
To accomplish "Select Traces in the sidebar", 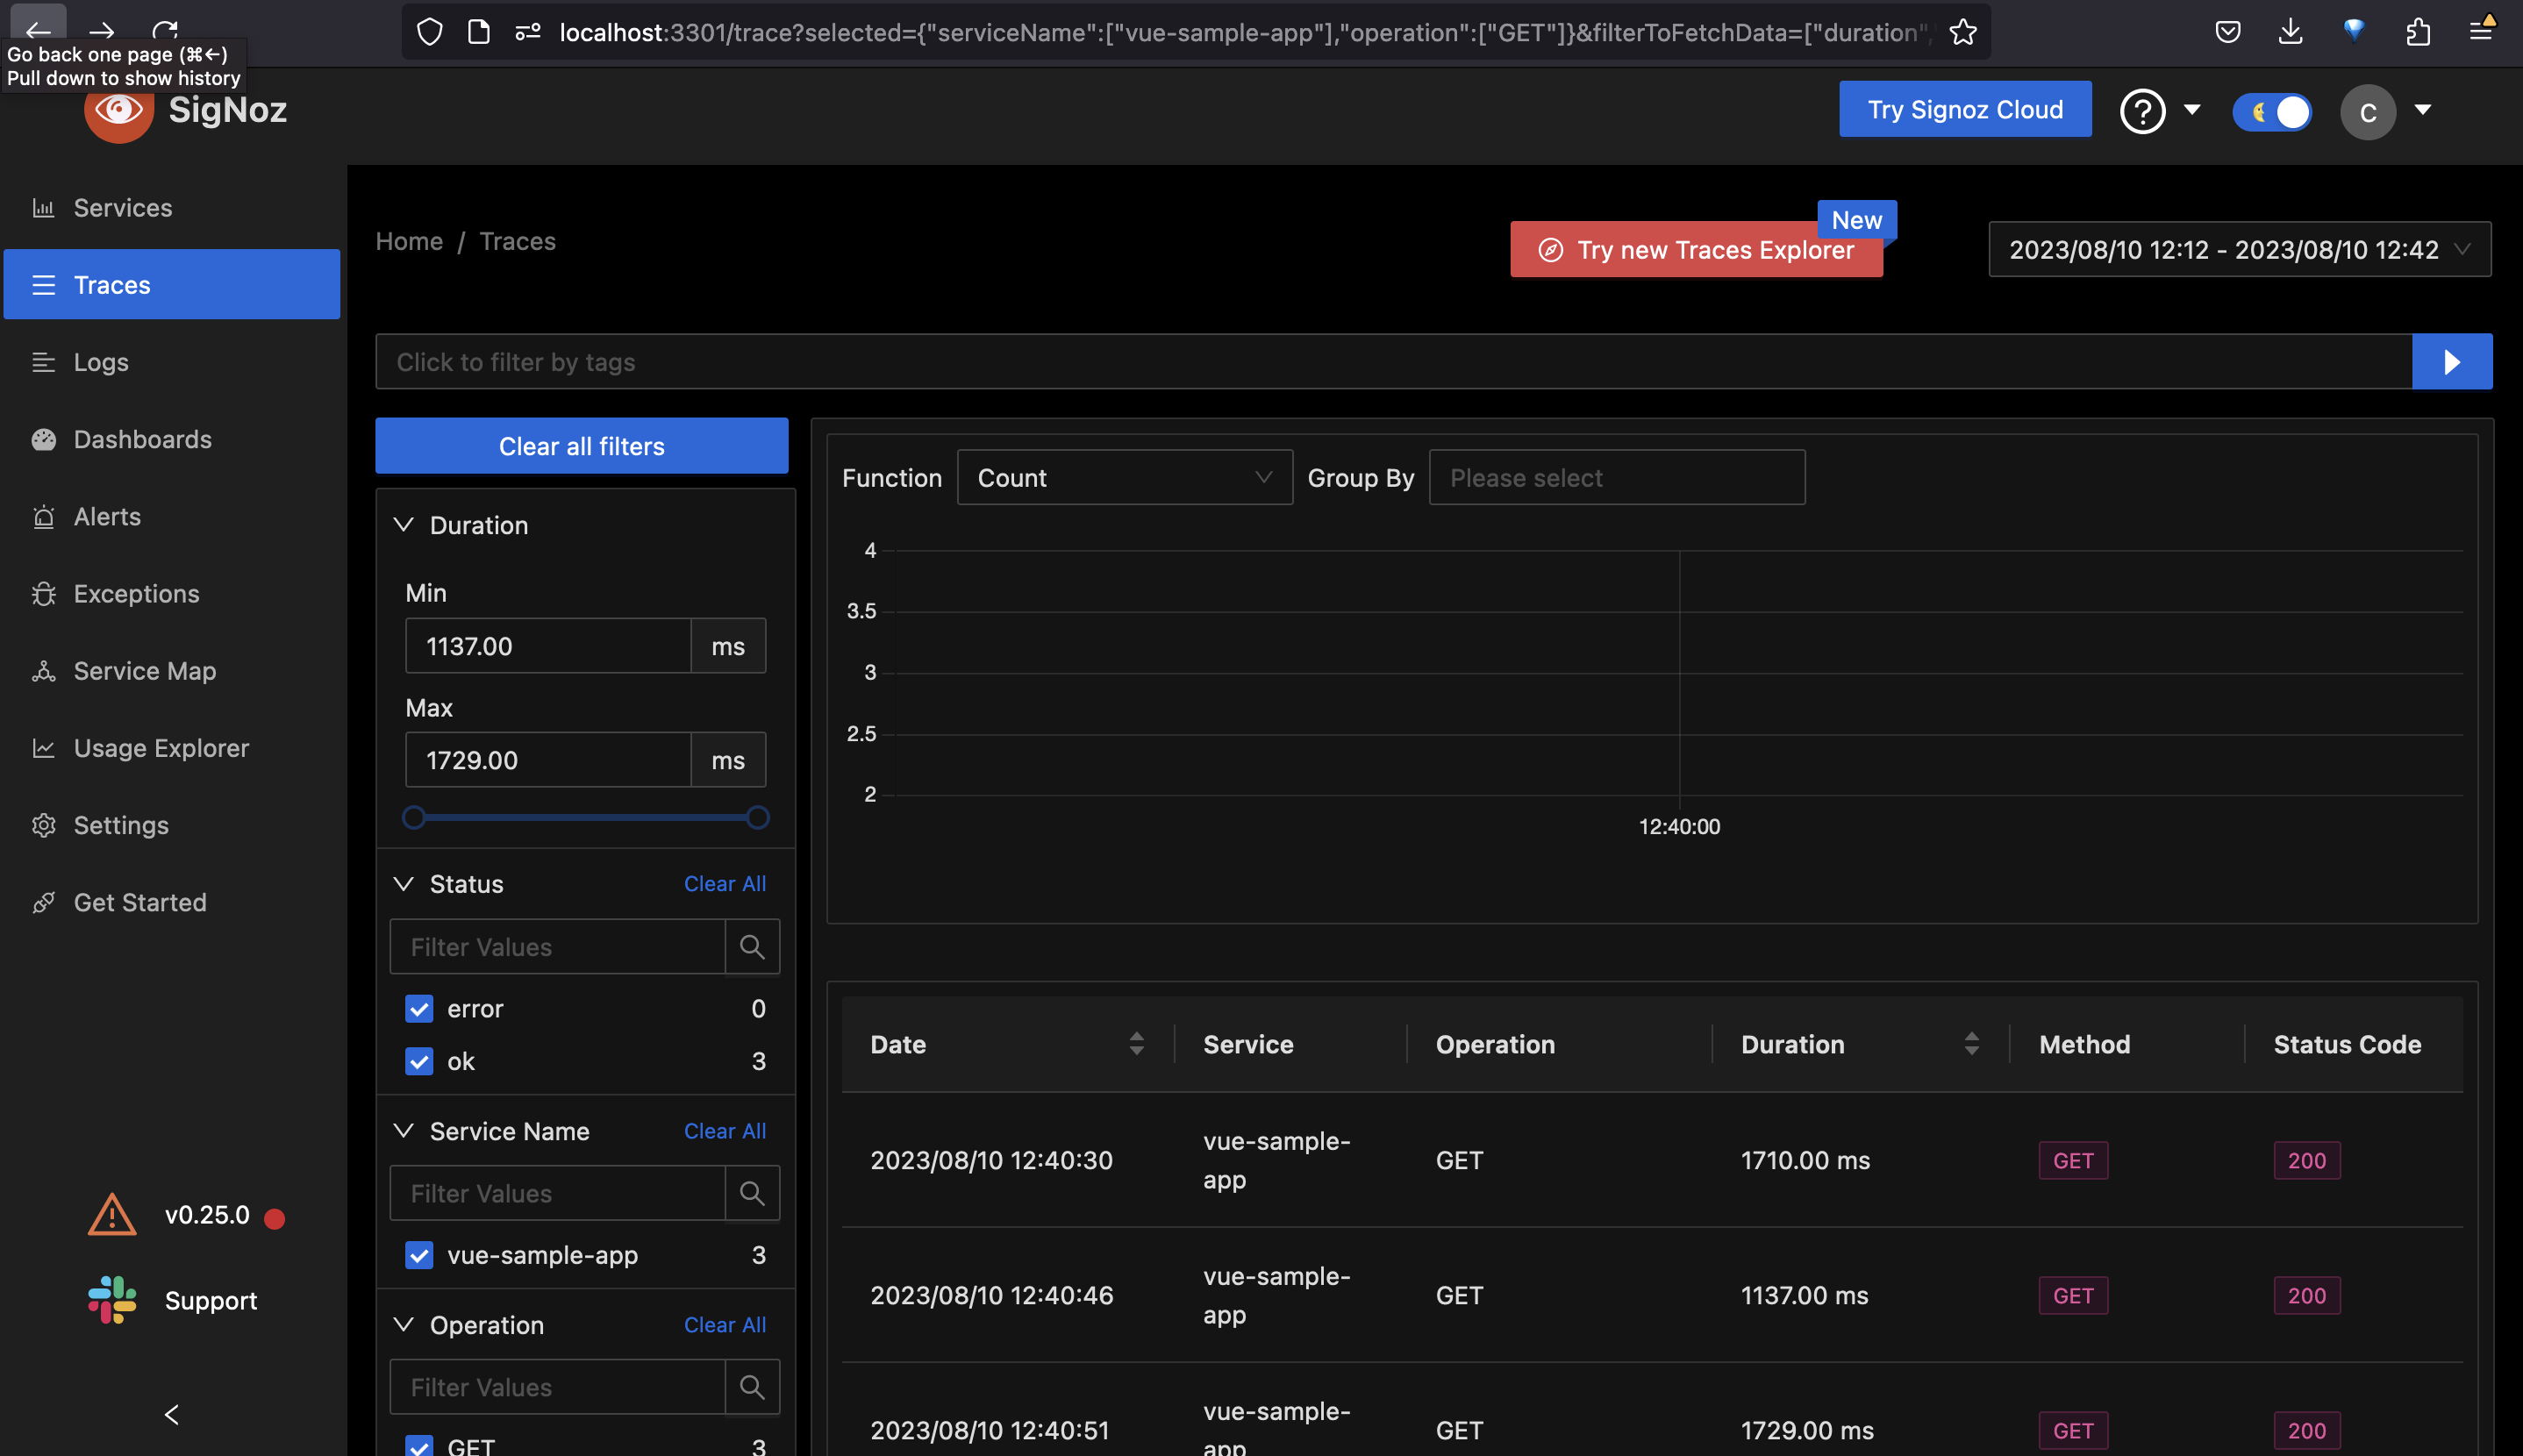I will coord(172,284).
